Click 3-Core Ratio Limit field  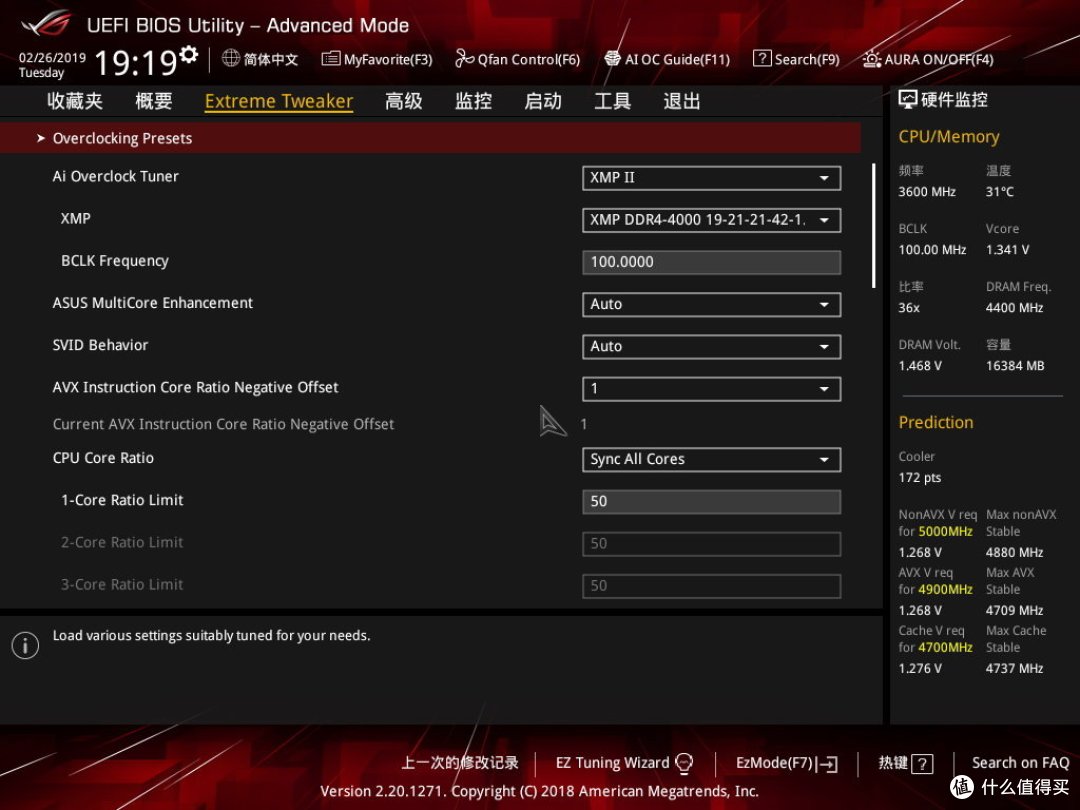click(x=712, y=586)
